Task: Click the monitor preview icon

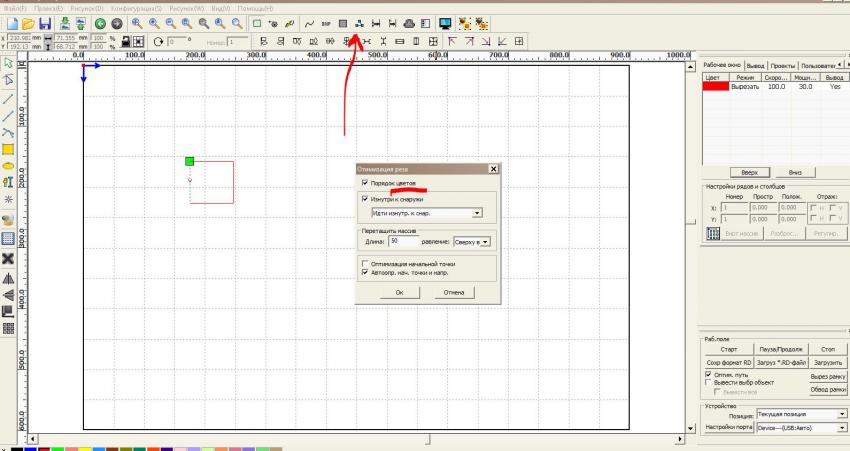Action: (445, 22)
